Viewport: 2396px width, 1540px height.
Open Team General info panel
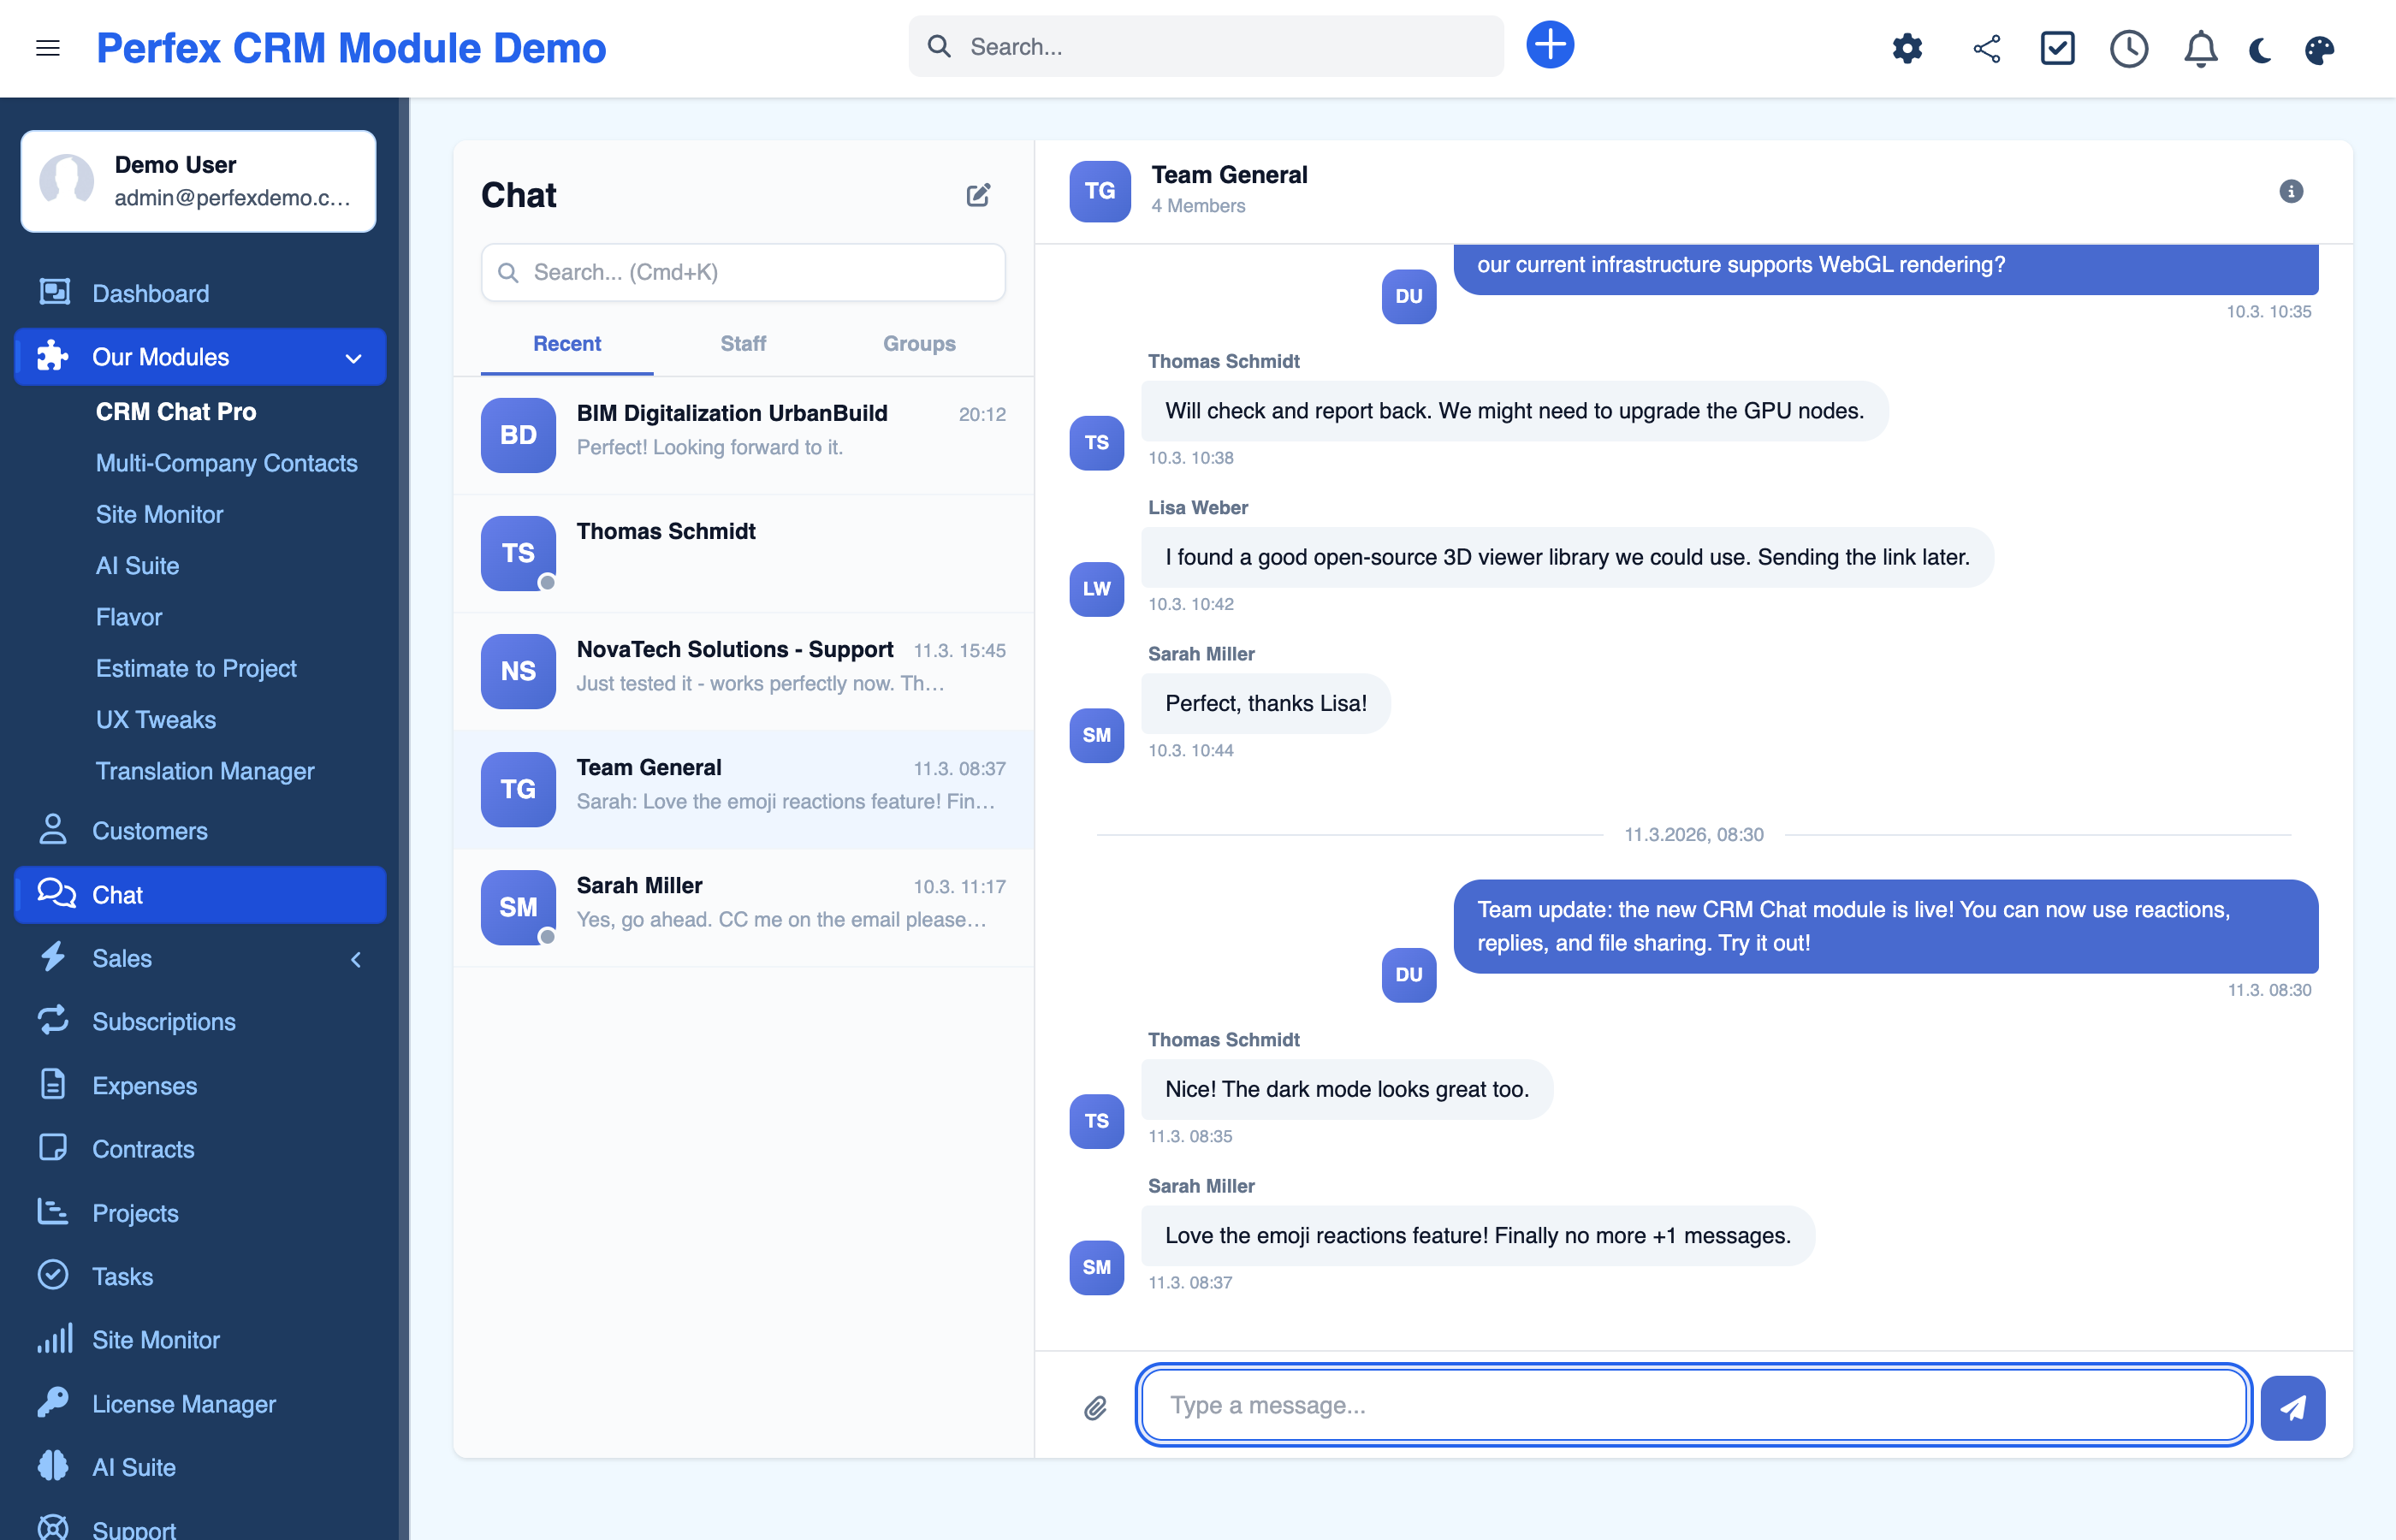tap(2291, 191)
